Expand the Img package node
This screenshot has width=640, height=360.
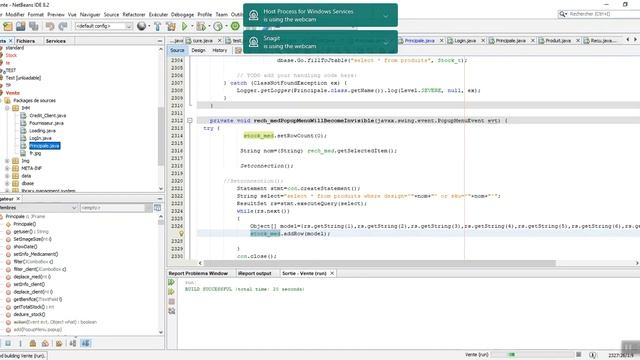tap(7, 161)
